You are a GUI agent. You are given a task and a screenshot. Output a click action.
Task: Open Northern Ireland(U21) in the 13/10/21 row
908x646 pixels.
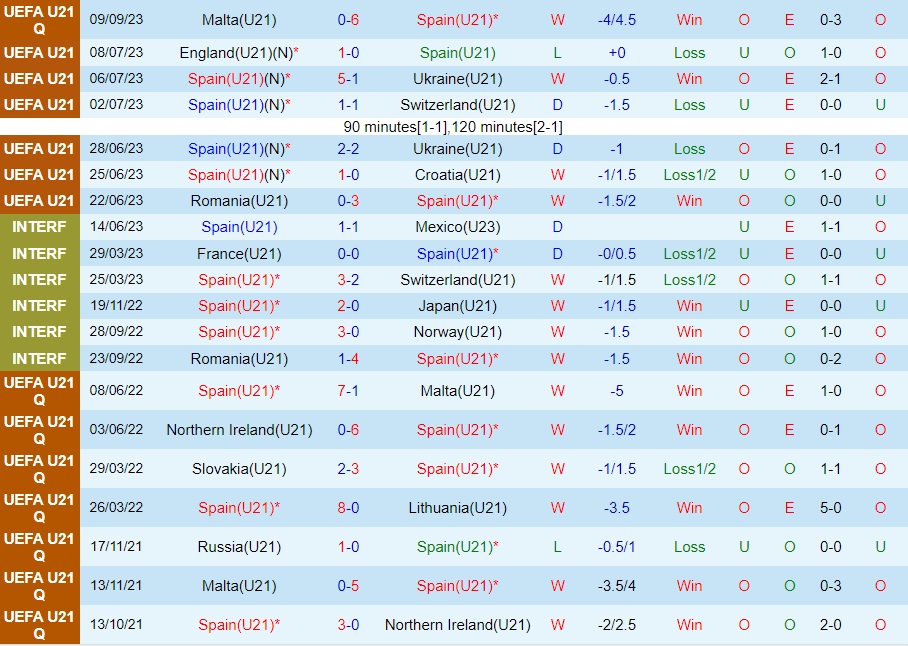pyautogui.click(x=457, y=625)
